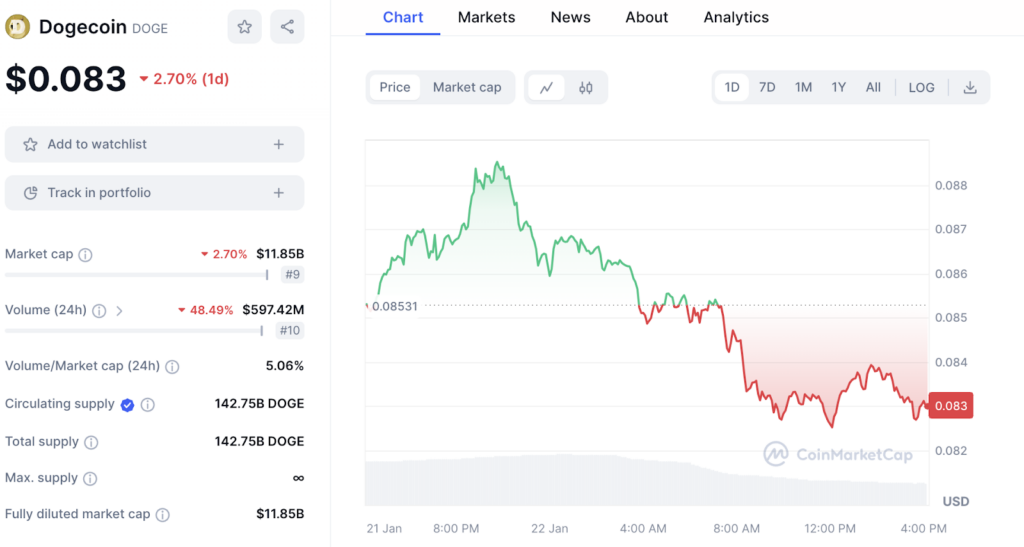Expand Volume (24h) chevron arrow
Viewport: 1024px width, 547px height.
(x=120, y=311)
